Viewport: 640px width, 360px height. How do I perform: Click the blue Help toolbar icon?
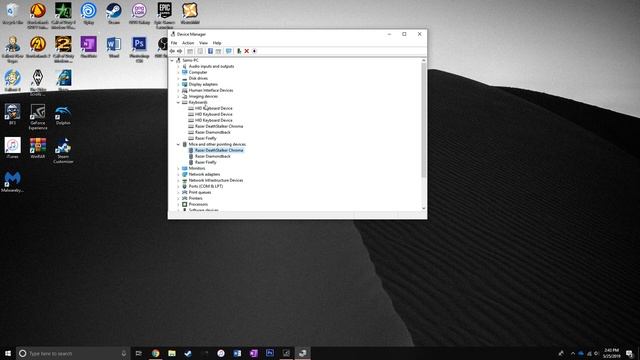pos(210,51)
